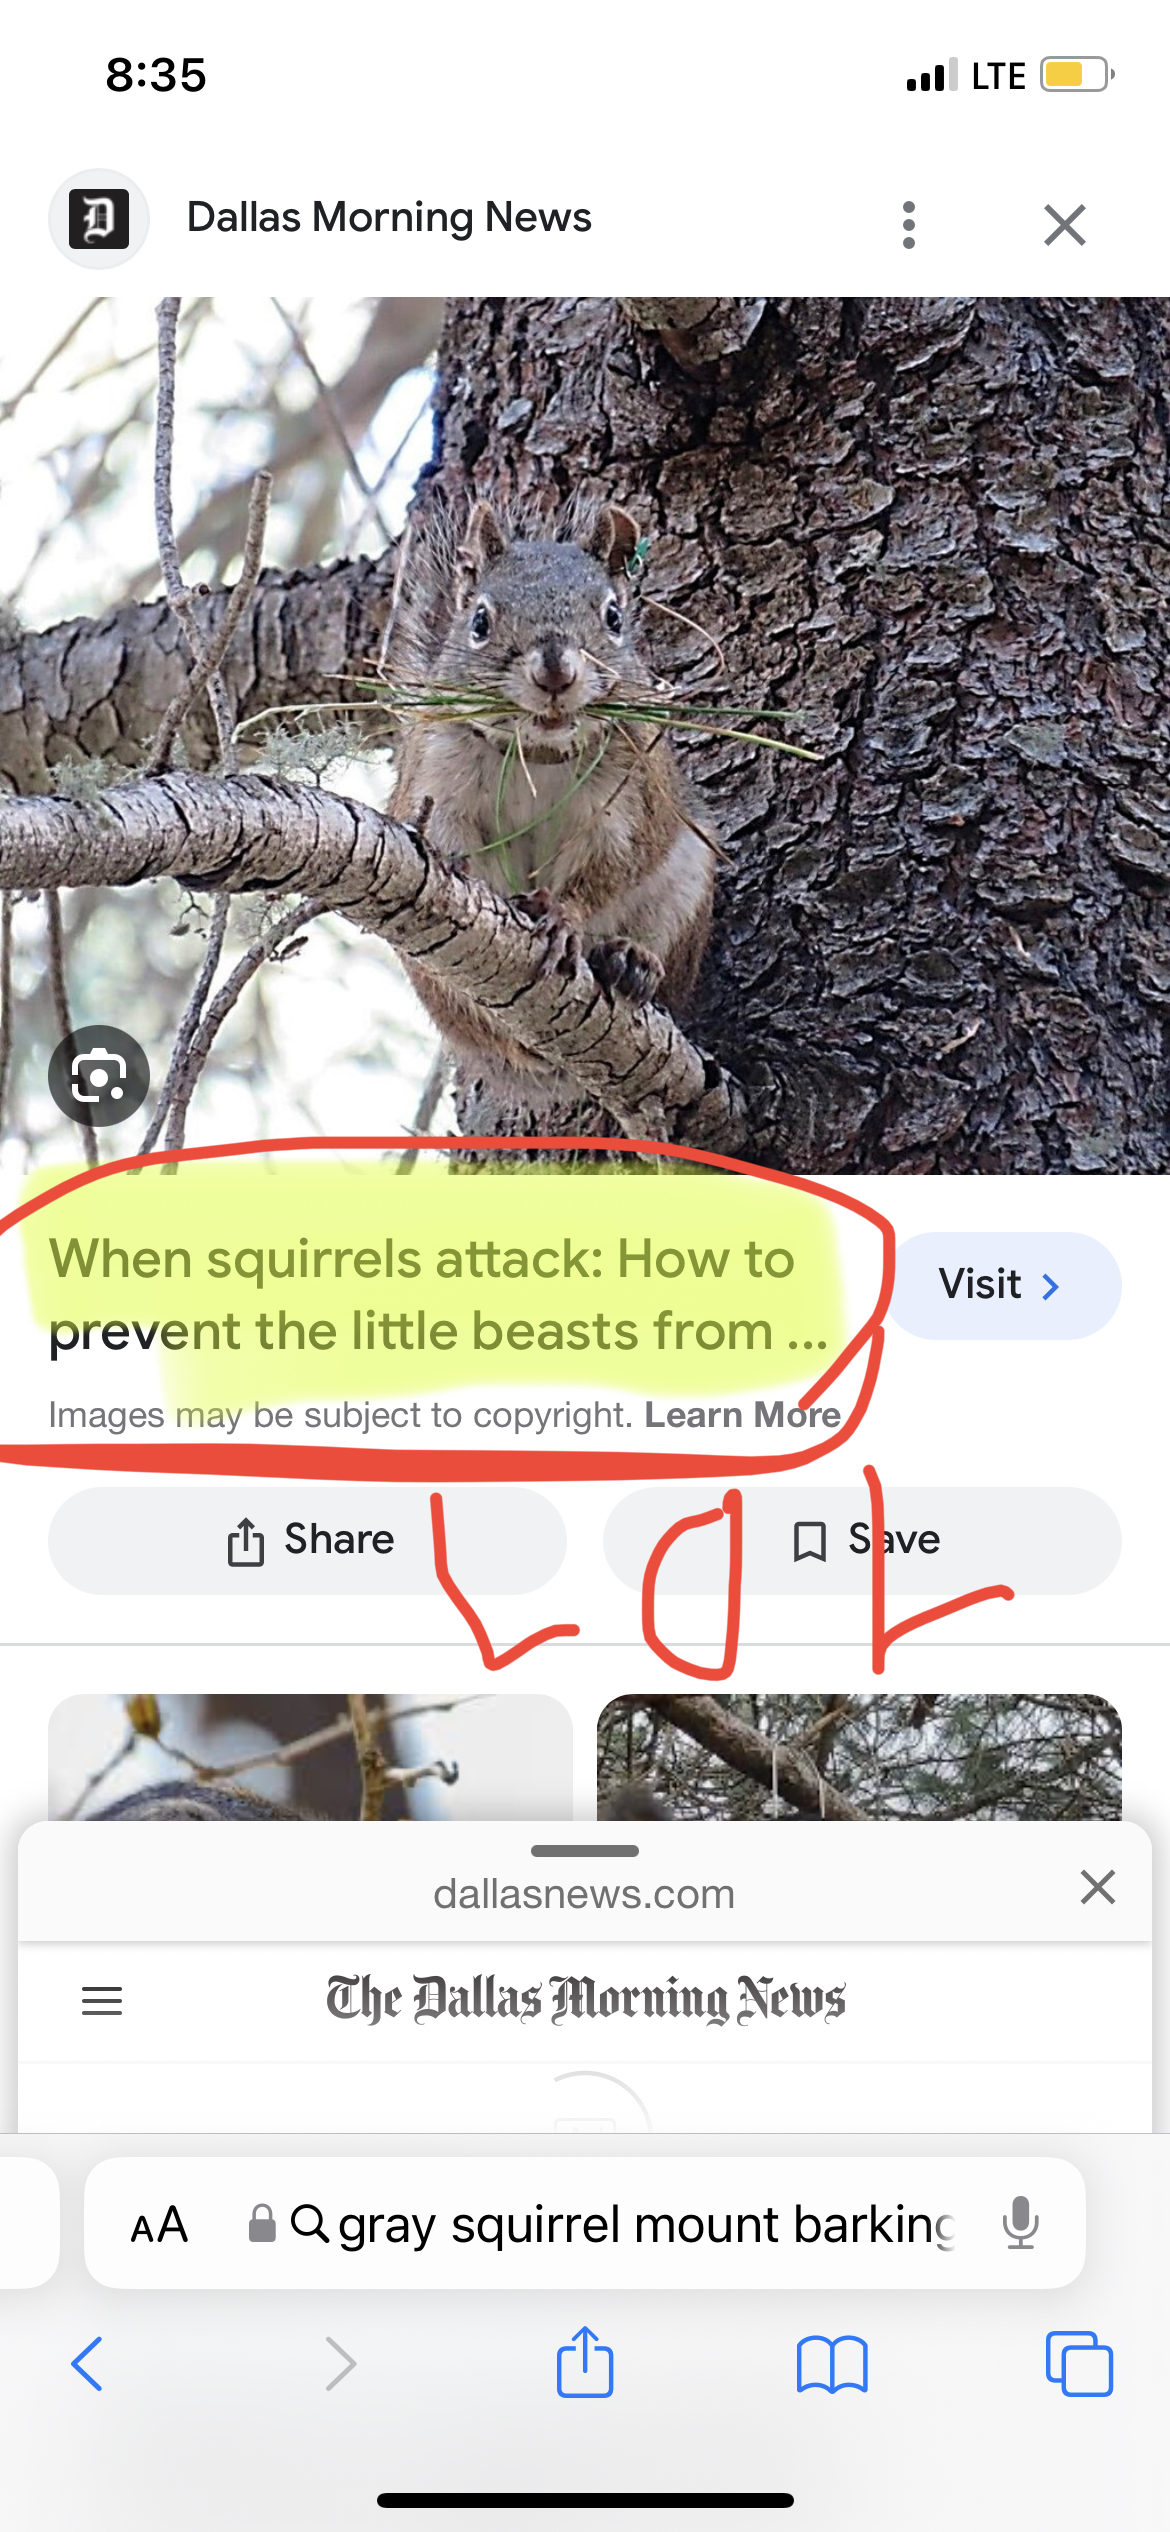Dismiss the dallasnews.com preview sheet
This screenshot has width=1170, height=2532.
(x=1097, y=1887)
